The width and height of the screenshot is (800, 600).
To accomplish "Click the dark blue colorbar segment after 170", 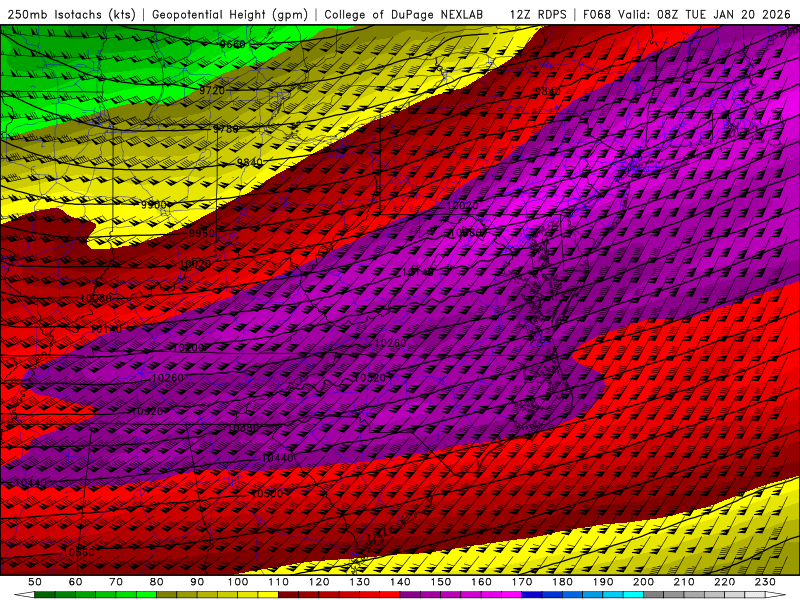I will (x=532, y=595).
